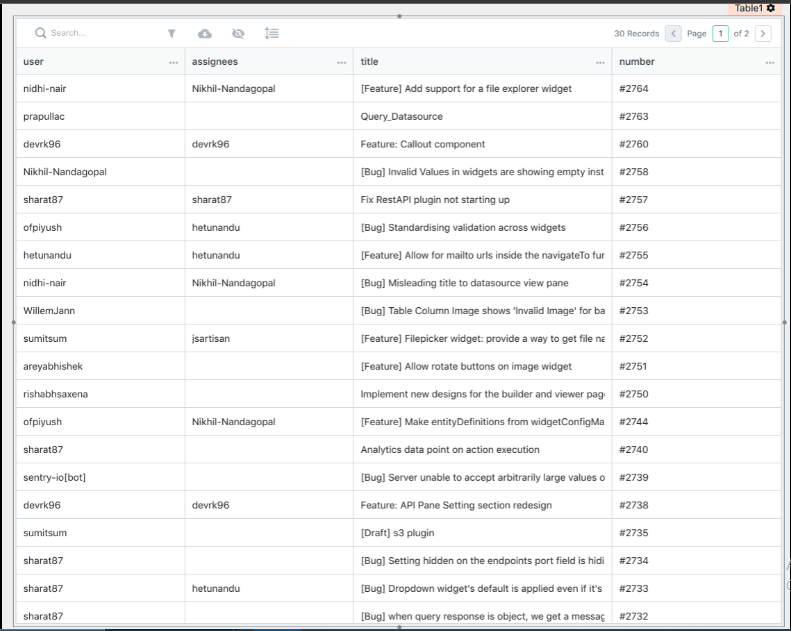Image resolution: width=791 pixels, height=631 pixels.
Task: Toggle hidden columns eye icon
Action: pyautogui.click(x=238, y=34)
